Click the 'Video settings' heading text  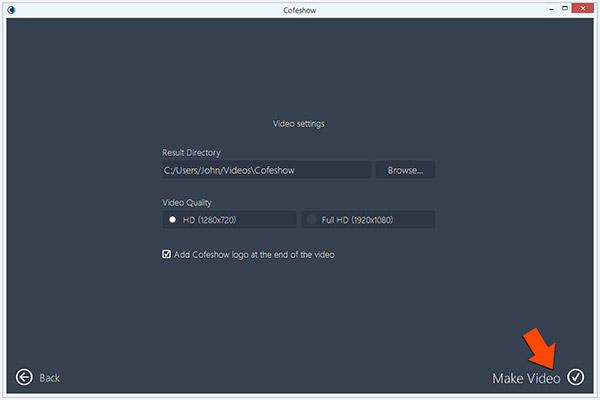pyautogui.click(x=298, y=124)
